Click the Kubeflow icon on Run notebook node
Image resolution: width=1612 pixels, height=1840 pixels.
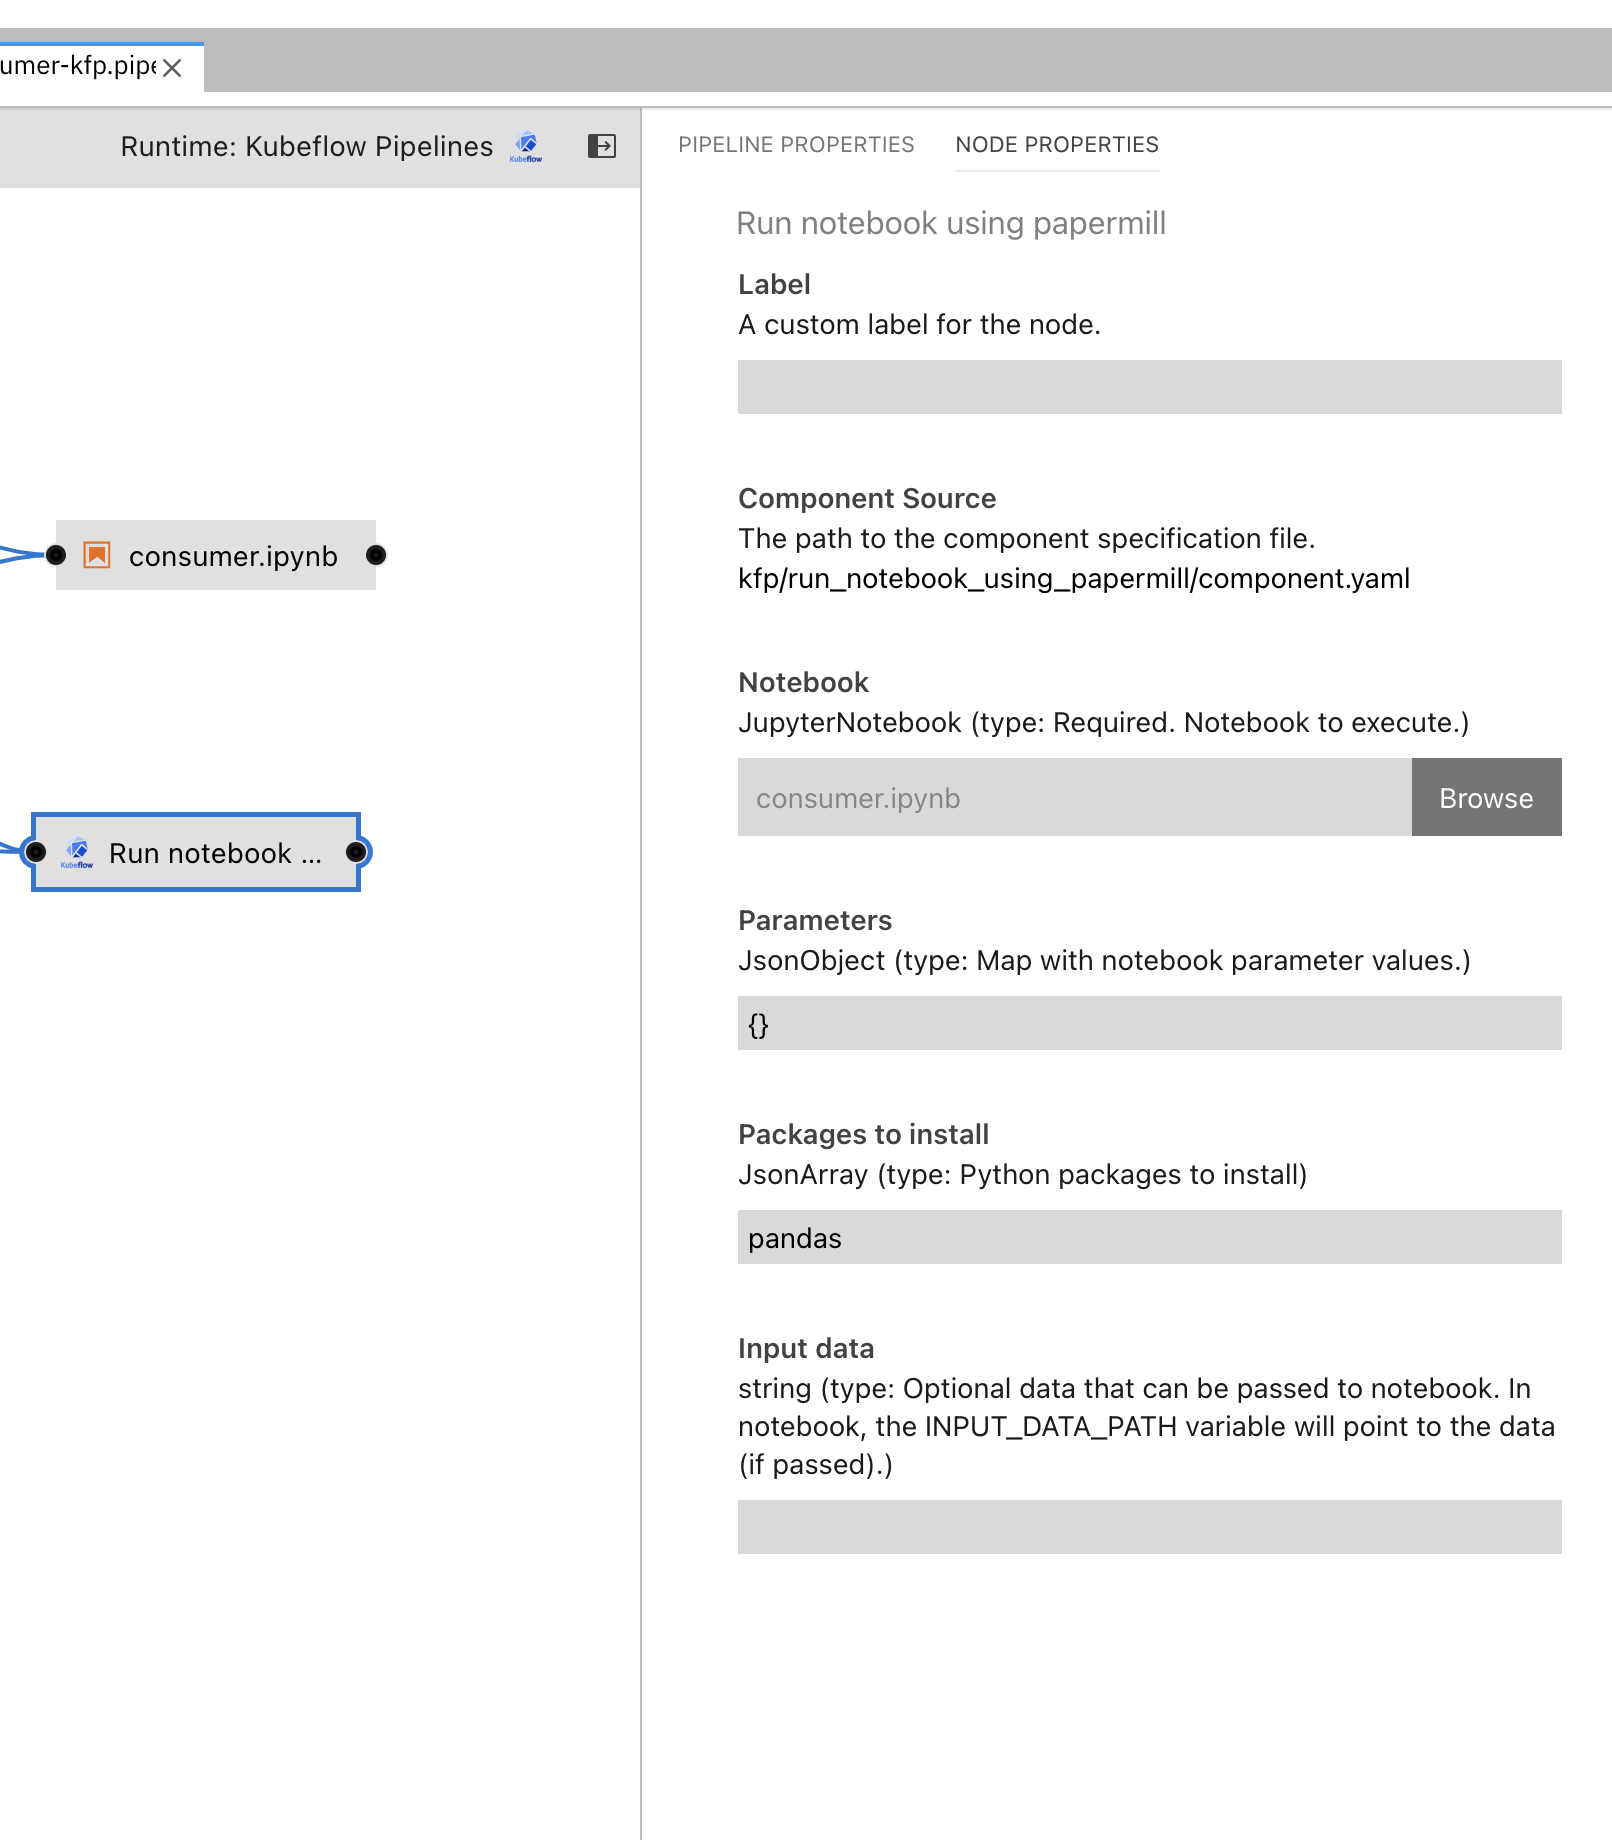(78, 852)
